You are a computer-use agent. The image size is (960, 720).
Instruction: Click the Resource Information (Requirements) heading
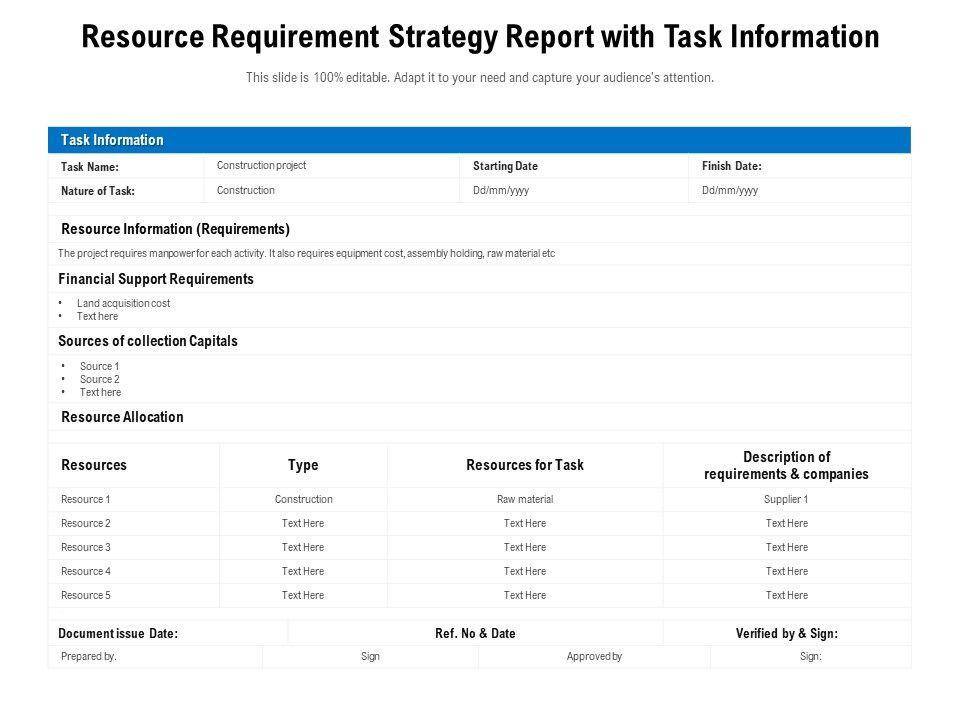coord(175,229)
